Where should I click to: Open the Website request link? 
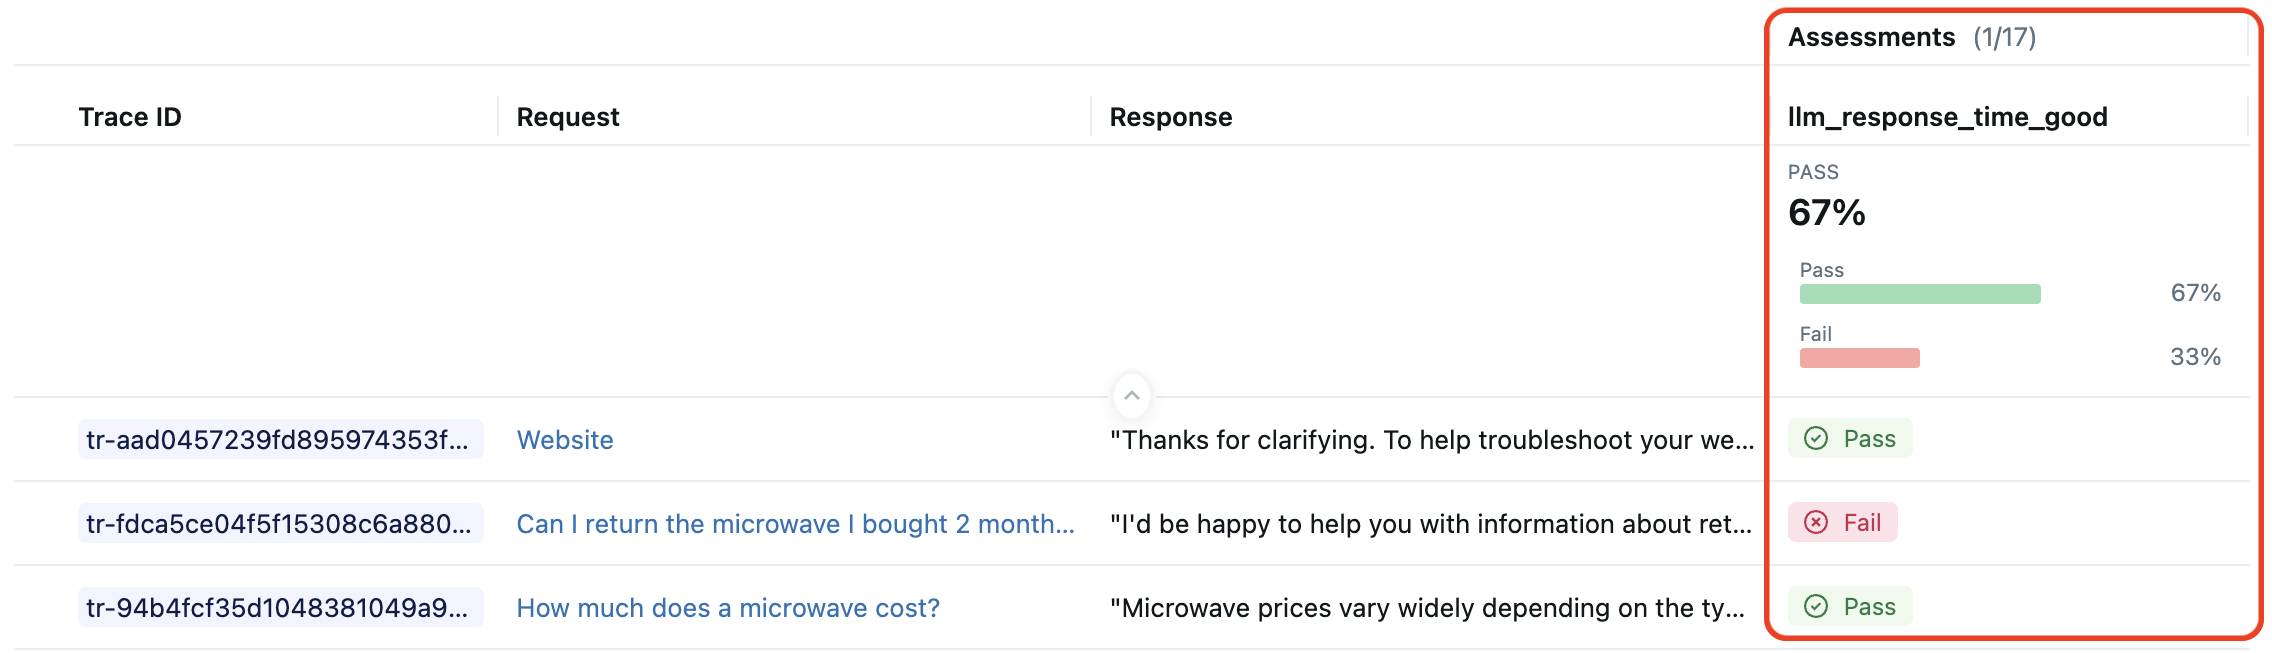[565, 440]
